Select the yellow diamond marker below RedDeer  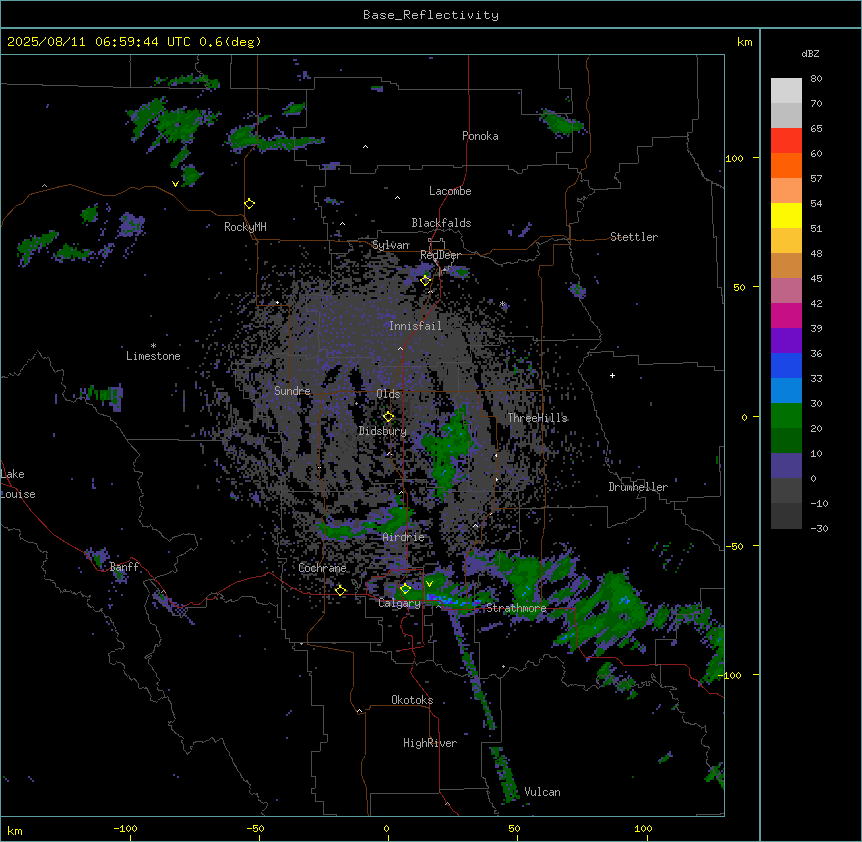click(x=426, y=280)
